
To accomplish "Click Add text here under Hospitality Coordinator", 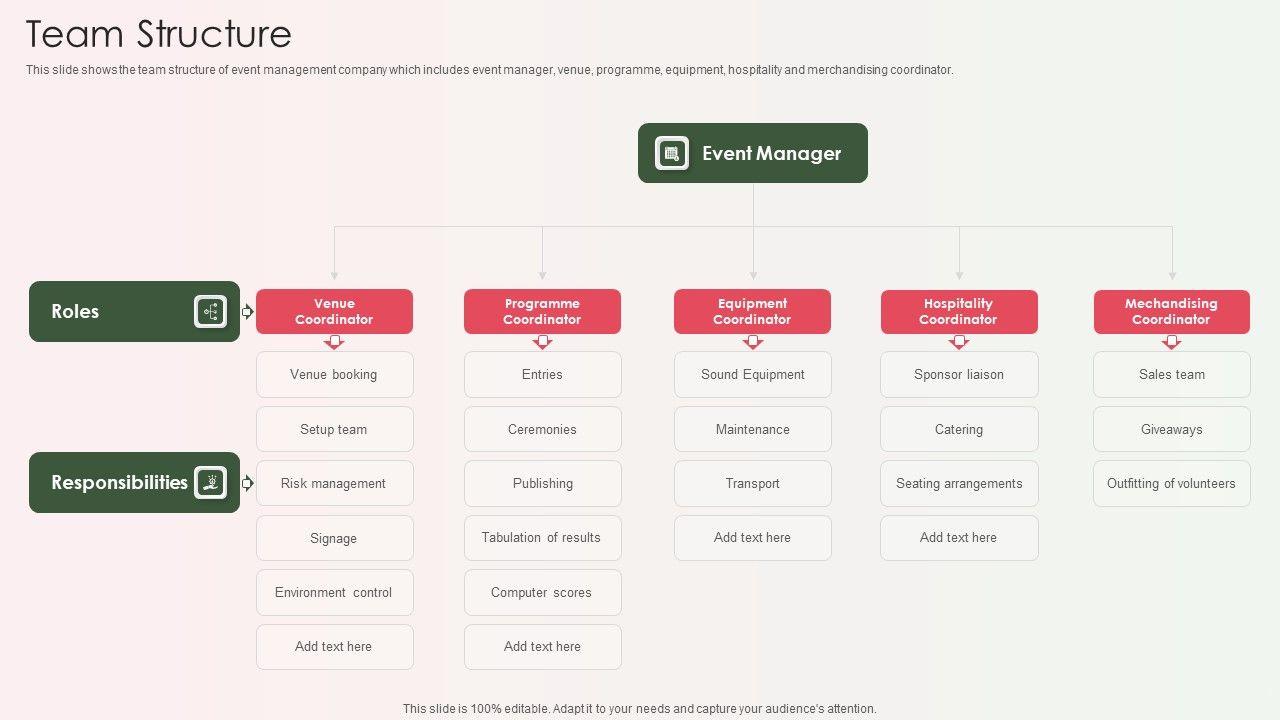I will coord(959,538).
